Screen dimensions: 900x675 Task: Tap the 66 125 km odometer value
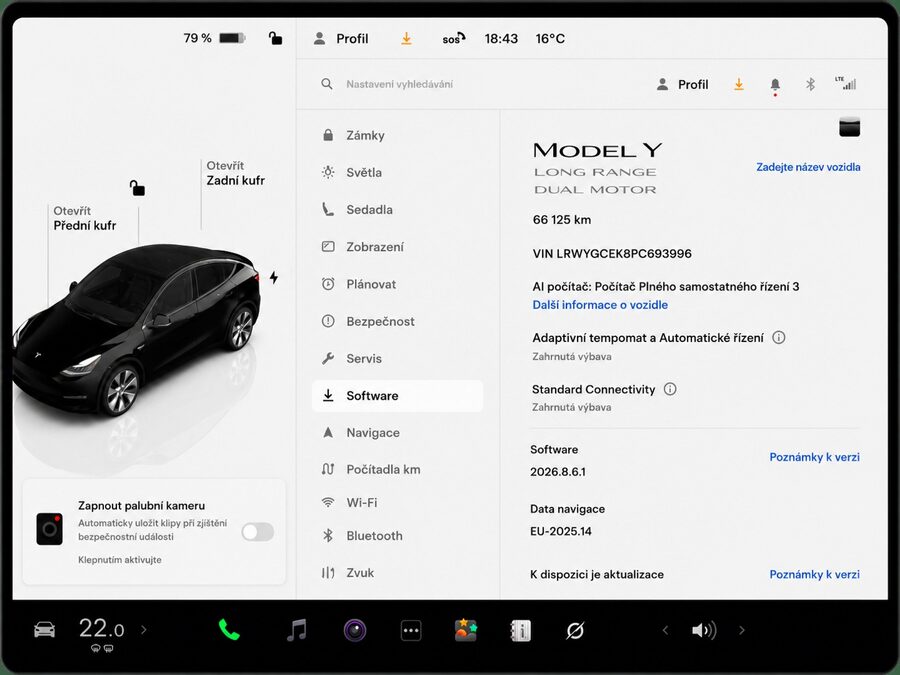561,220
